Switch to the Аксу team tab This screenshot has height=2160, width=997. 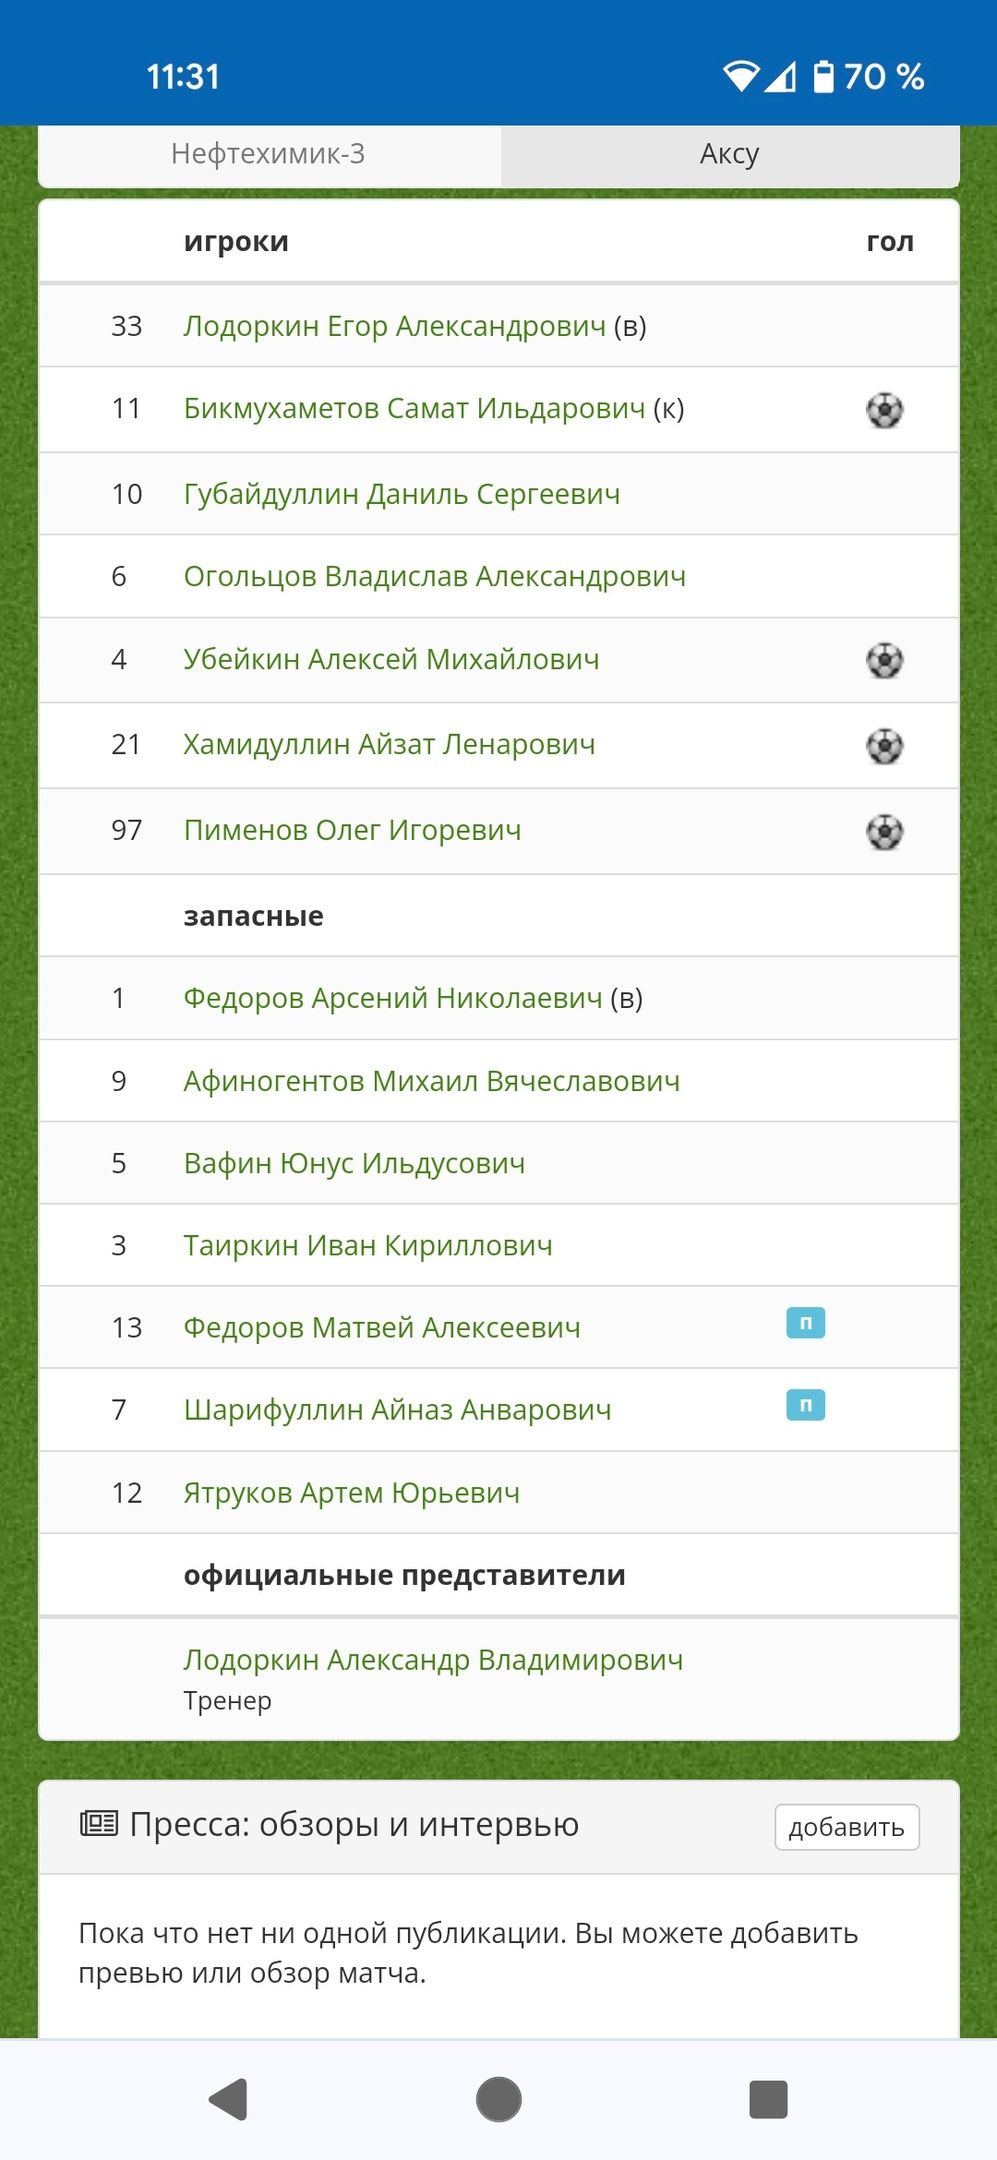tap(730, 154)
